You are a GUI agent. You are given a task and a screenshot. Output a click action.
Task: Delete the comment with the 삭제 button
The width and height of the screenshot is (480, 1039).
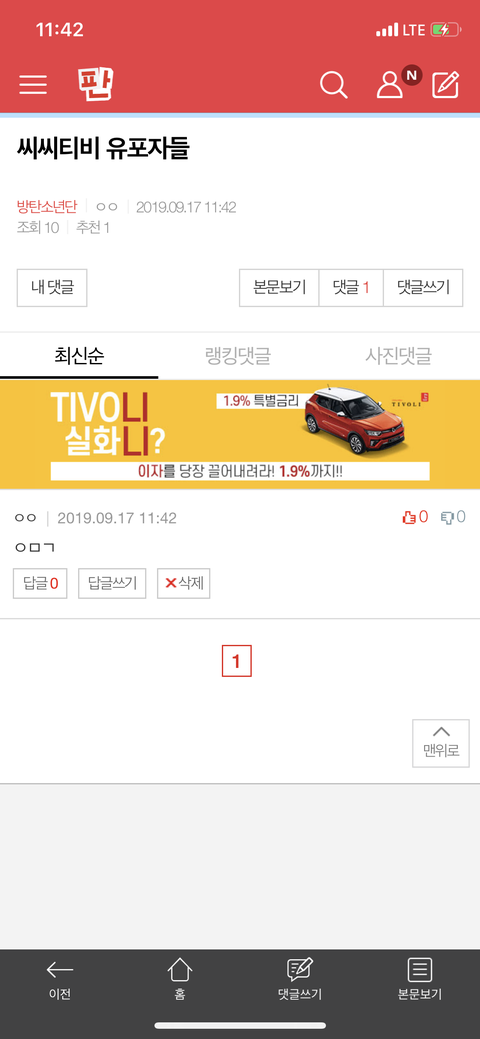point(184,583)
